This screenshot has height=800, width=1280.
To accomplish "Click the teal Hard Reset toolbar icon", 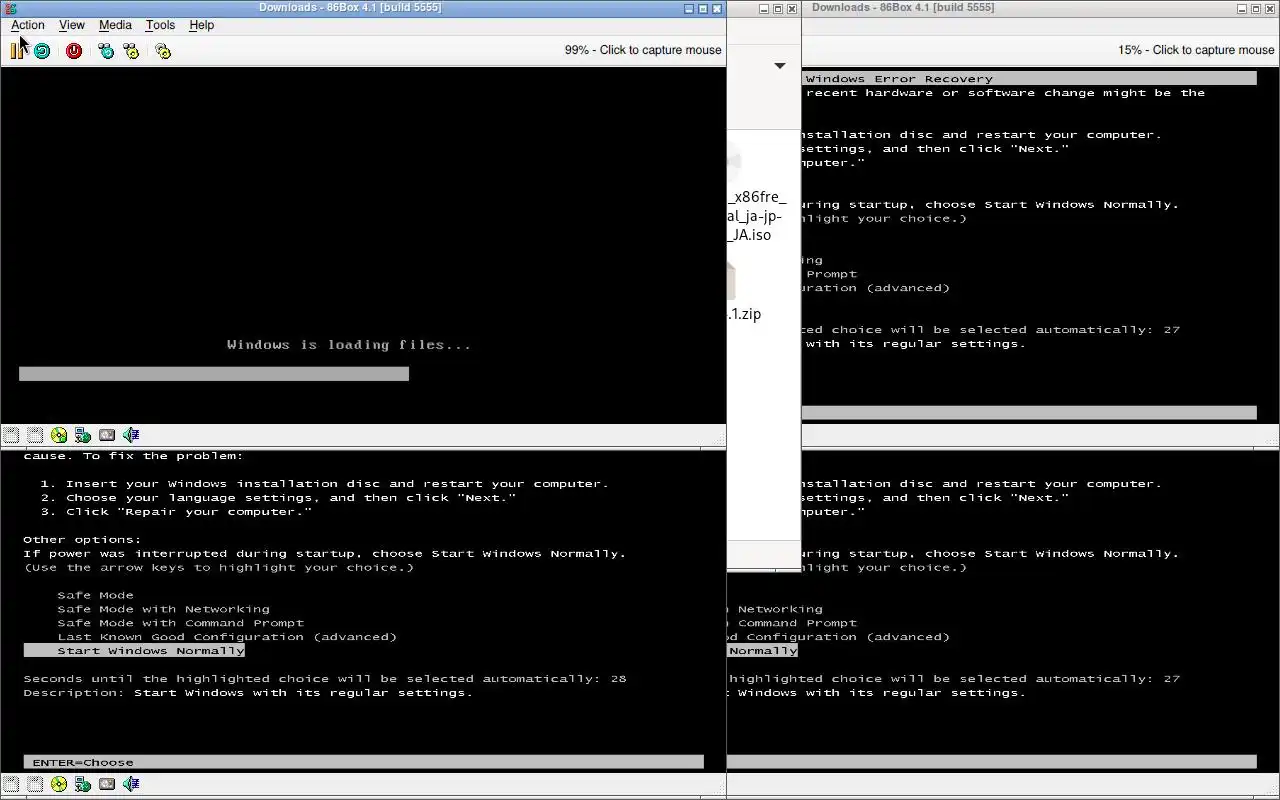I will tap(42, 50).
